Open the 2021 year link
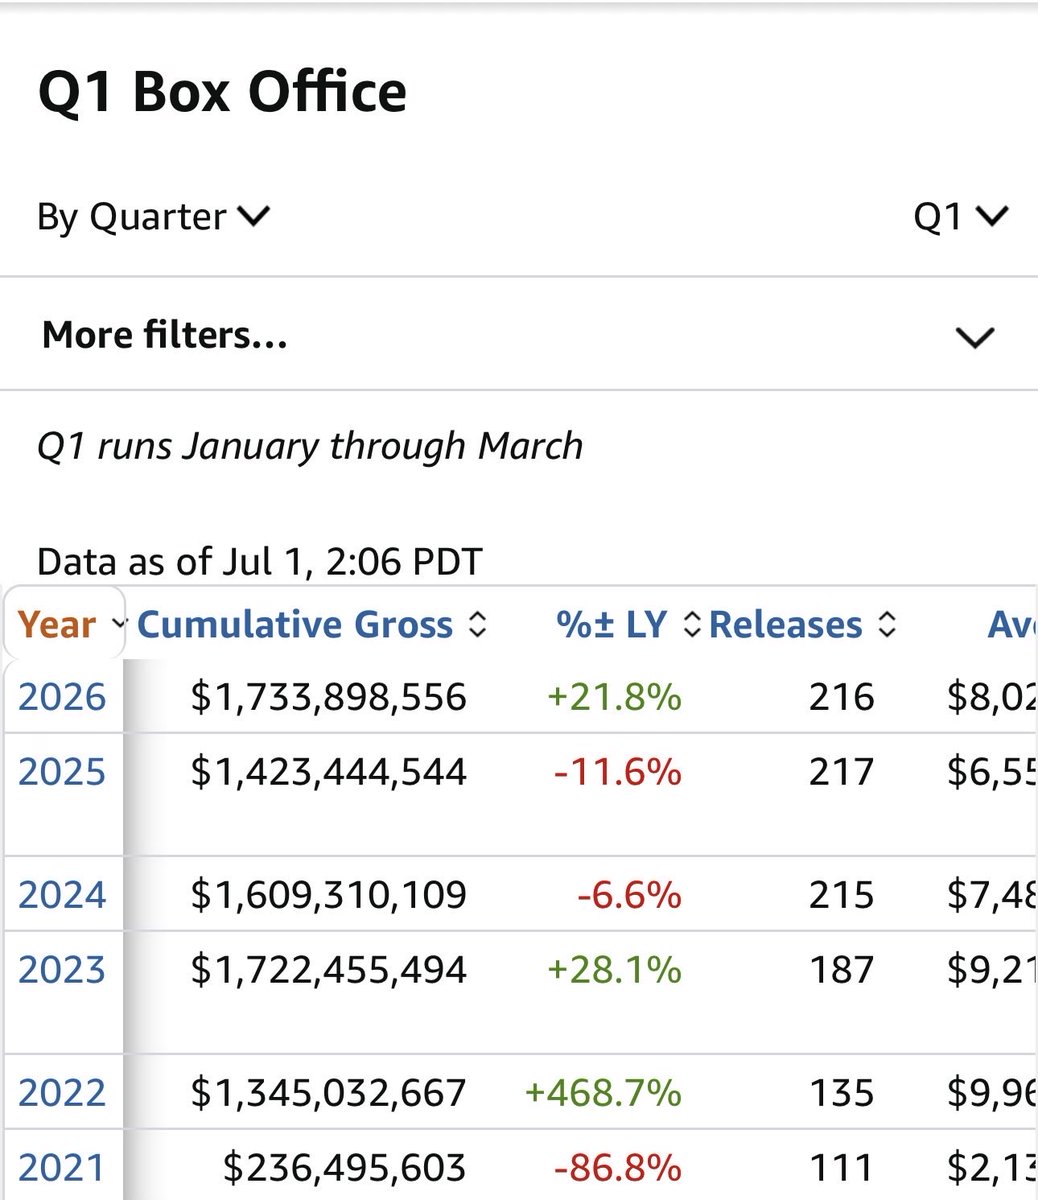This screenshot has height=1200, width=1038. tap(62, 1167)
